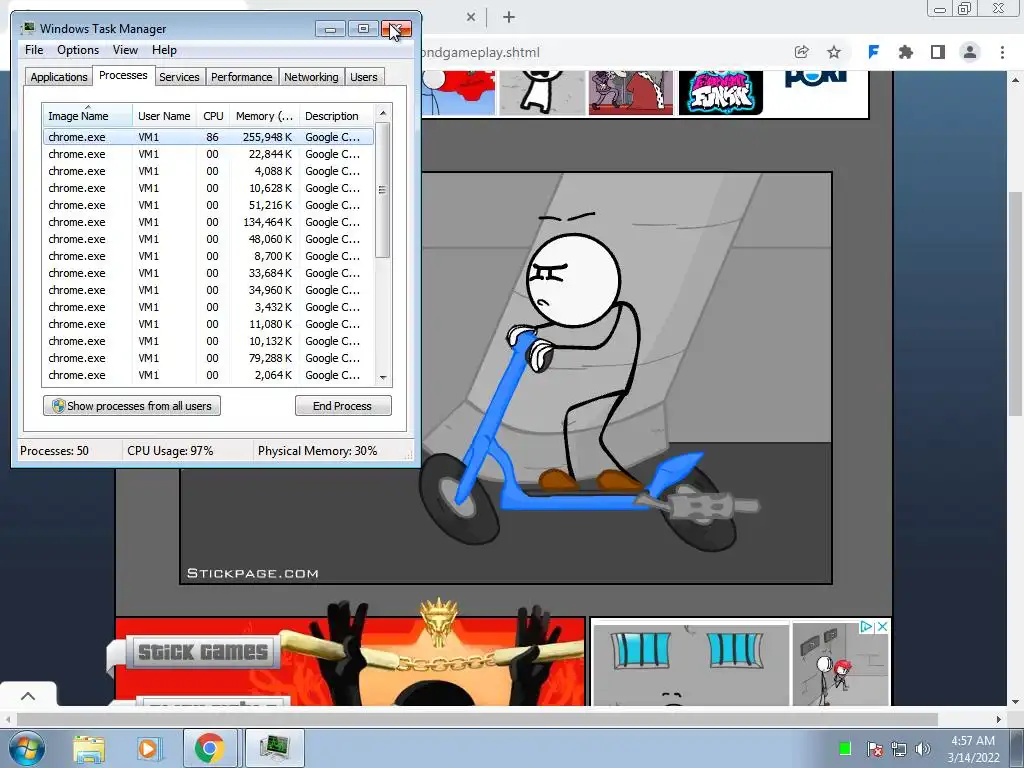Screen dimensions: 1024x768
Task: Open the Help menu in Task Manager
Action: tap(164, 50)
